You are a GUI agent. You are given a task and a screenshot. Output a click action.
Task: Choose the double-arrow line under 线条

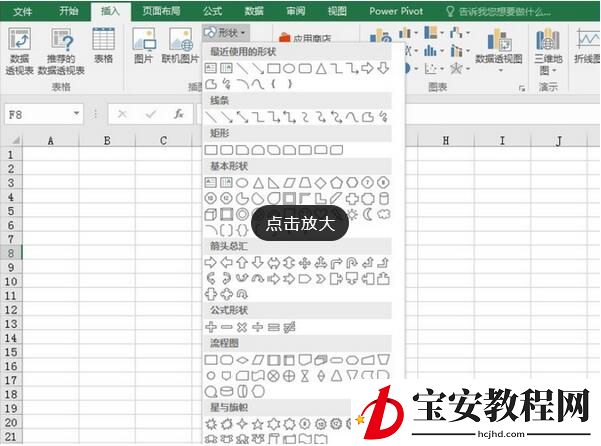pos(242,117)
